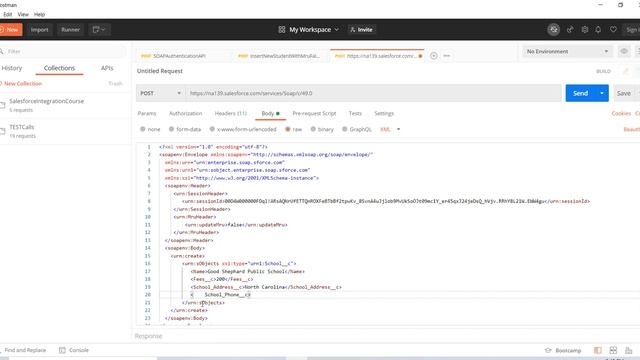
Task: Click the heart icon in the header
Action: (613, 29)
